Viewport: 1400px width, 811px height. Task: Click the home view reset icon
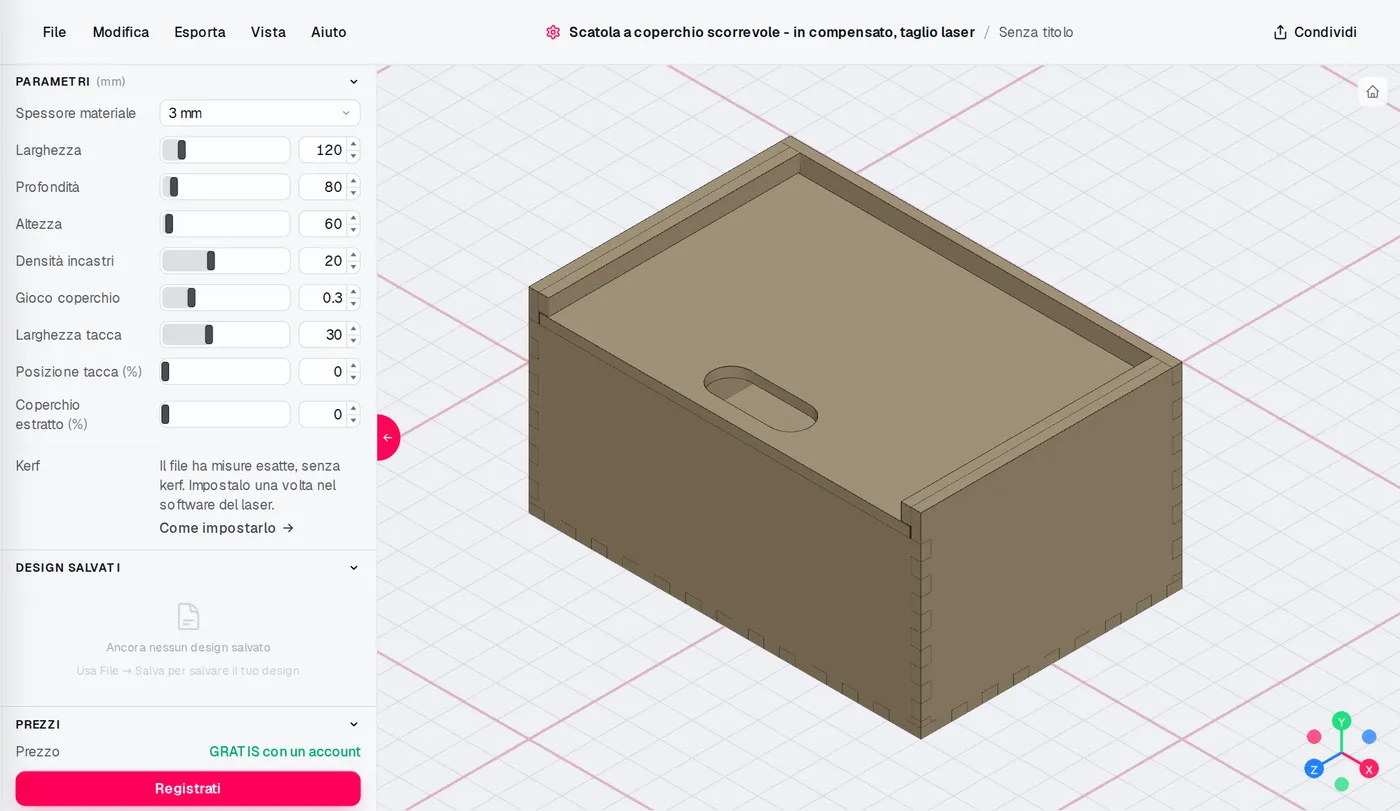tap(1373, 92)
